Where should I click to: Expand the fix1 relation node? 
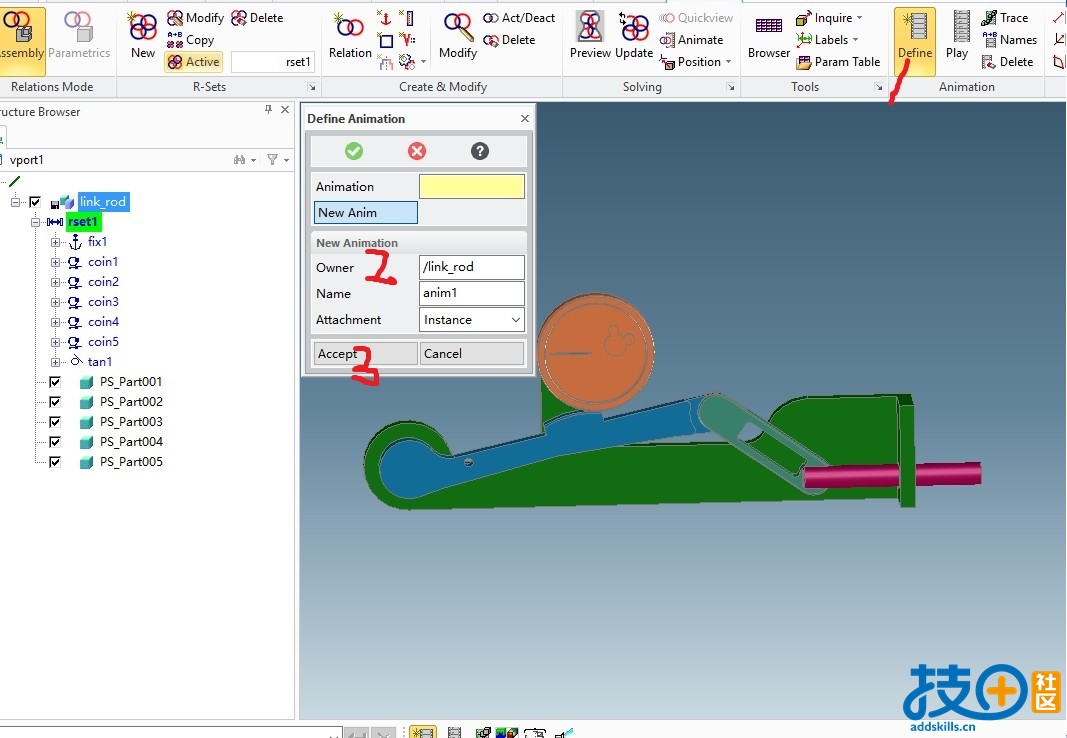click(x=55, y=242)
